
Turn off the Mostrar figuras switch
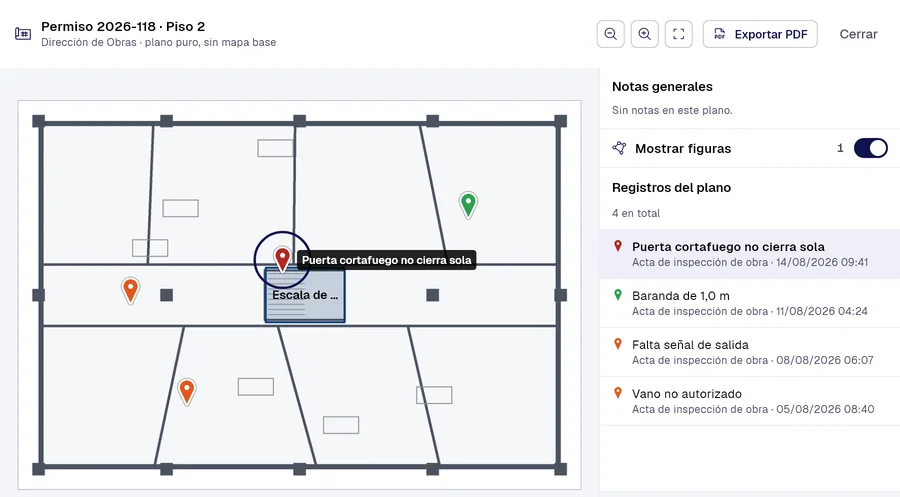tap(871, 148)
